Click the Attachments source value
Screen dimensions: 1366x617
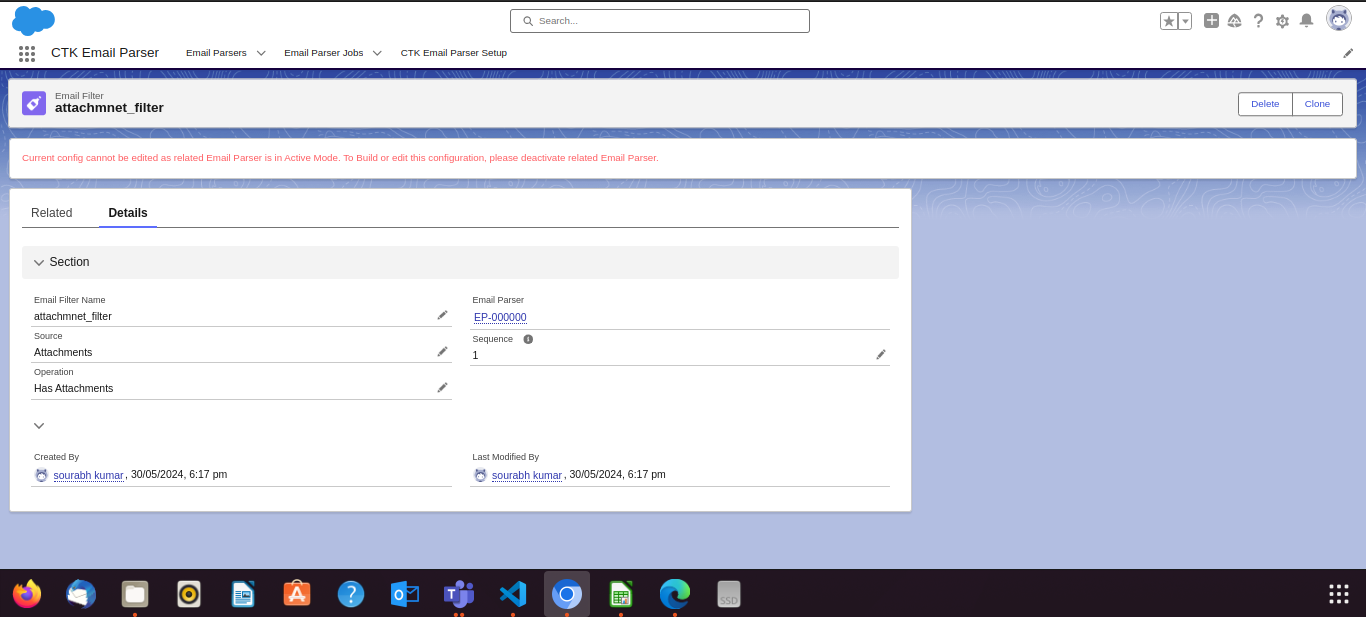[63, 352]
